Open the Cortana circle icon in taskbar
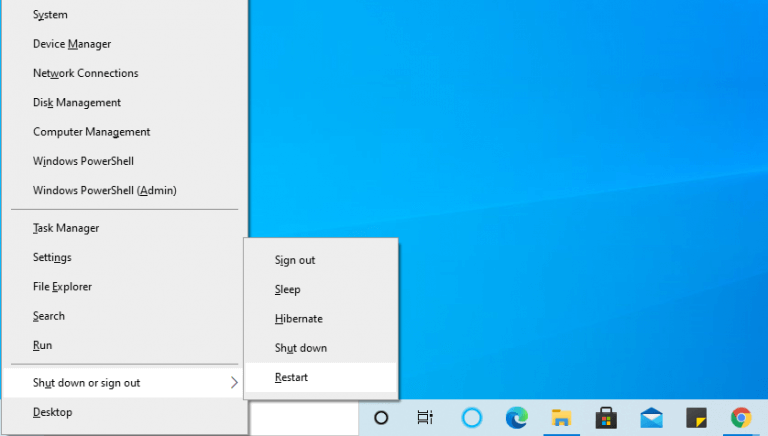Image resolution: width=768 pixels, height=436 pixels. coord(472,417)
